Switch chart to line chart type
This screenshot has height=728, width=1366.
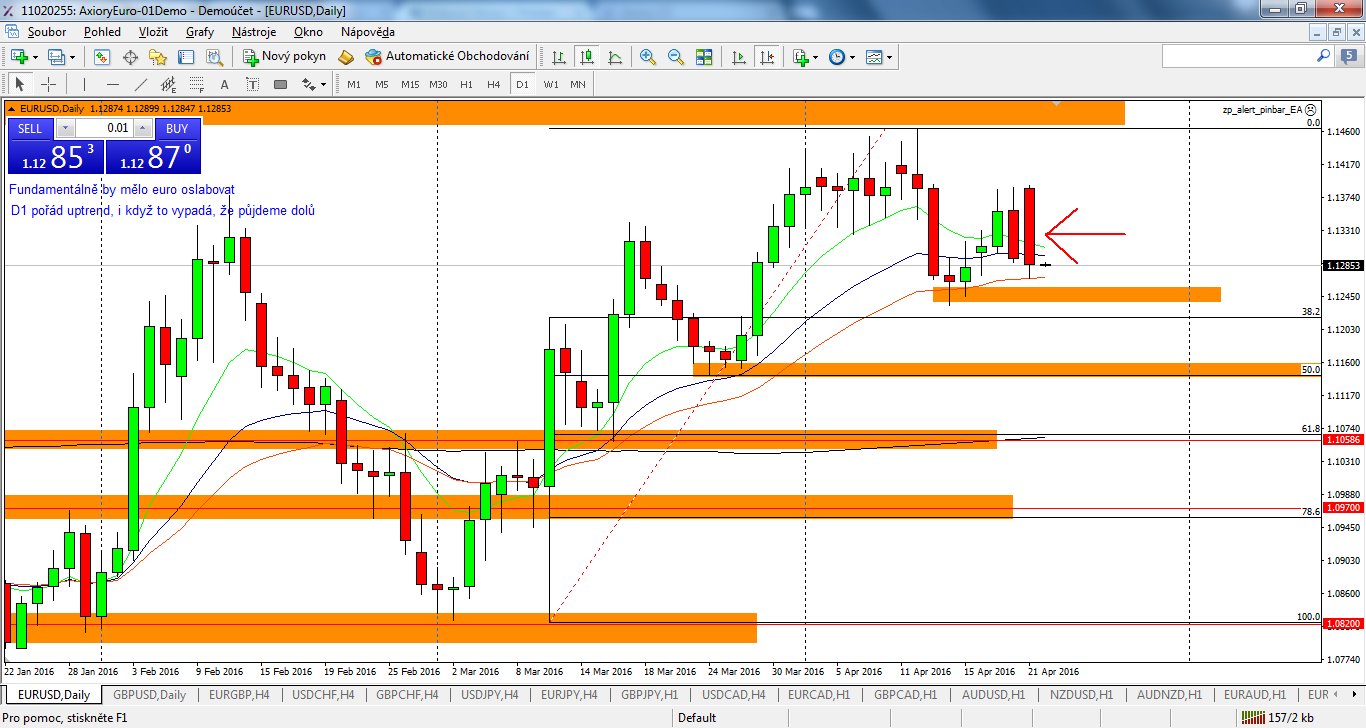(x=615, y=57)
